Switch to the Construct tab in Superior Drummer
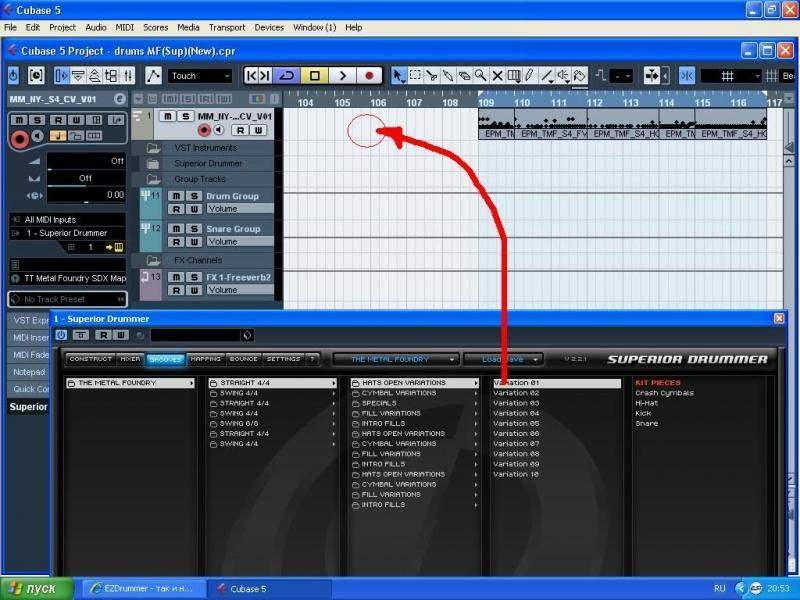This screenshot has width=800, height=600. pyautogui.click(x=91, y=359)
